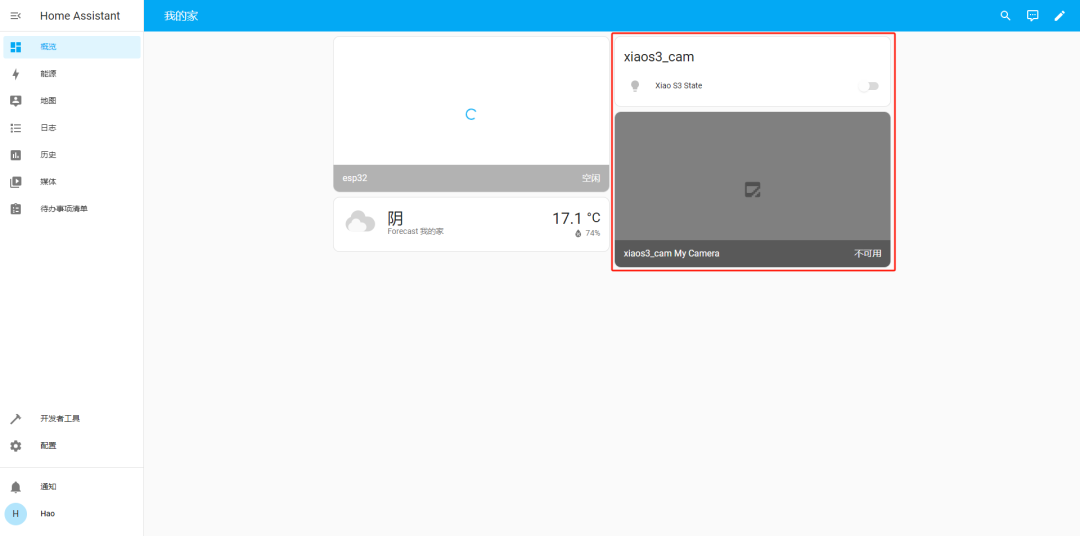The image size is (1080, 536).
Task: Click the esp32 camera card loading spinner
Action: pos(471,114)
